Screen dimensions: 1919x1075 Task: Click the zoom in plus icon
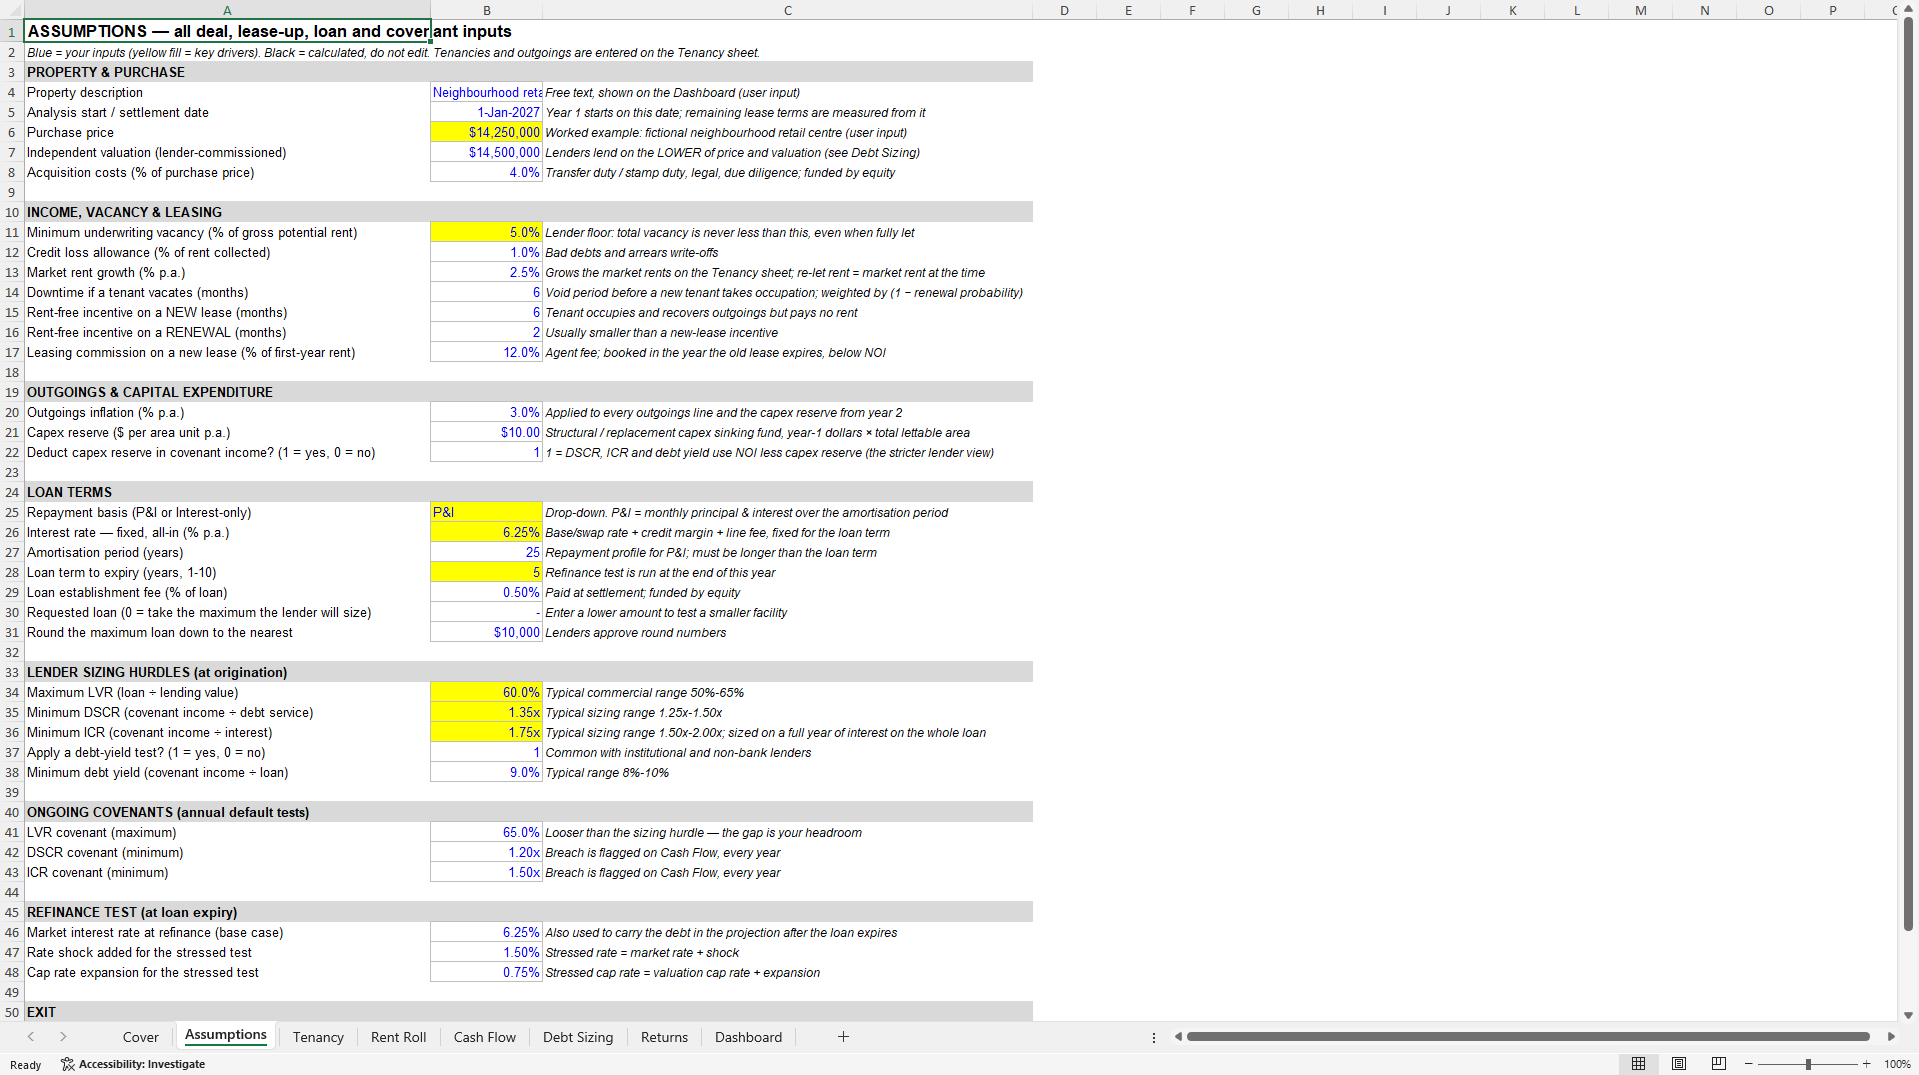pyautogui.click(x=1866, y=1064)
